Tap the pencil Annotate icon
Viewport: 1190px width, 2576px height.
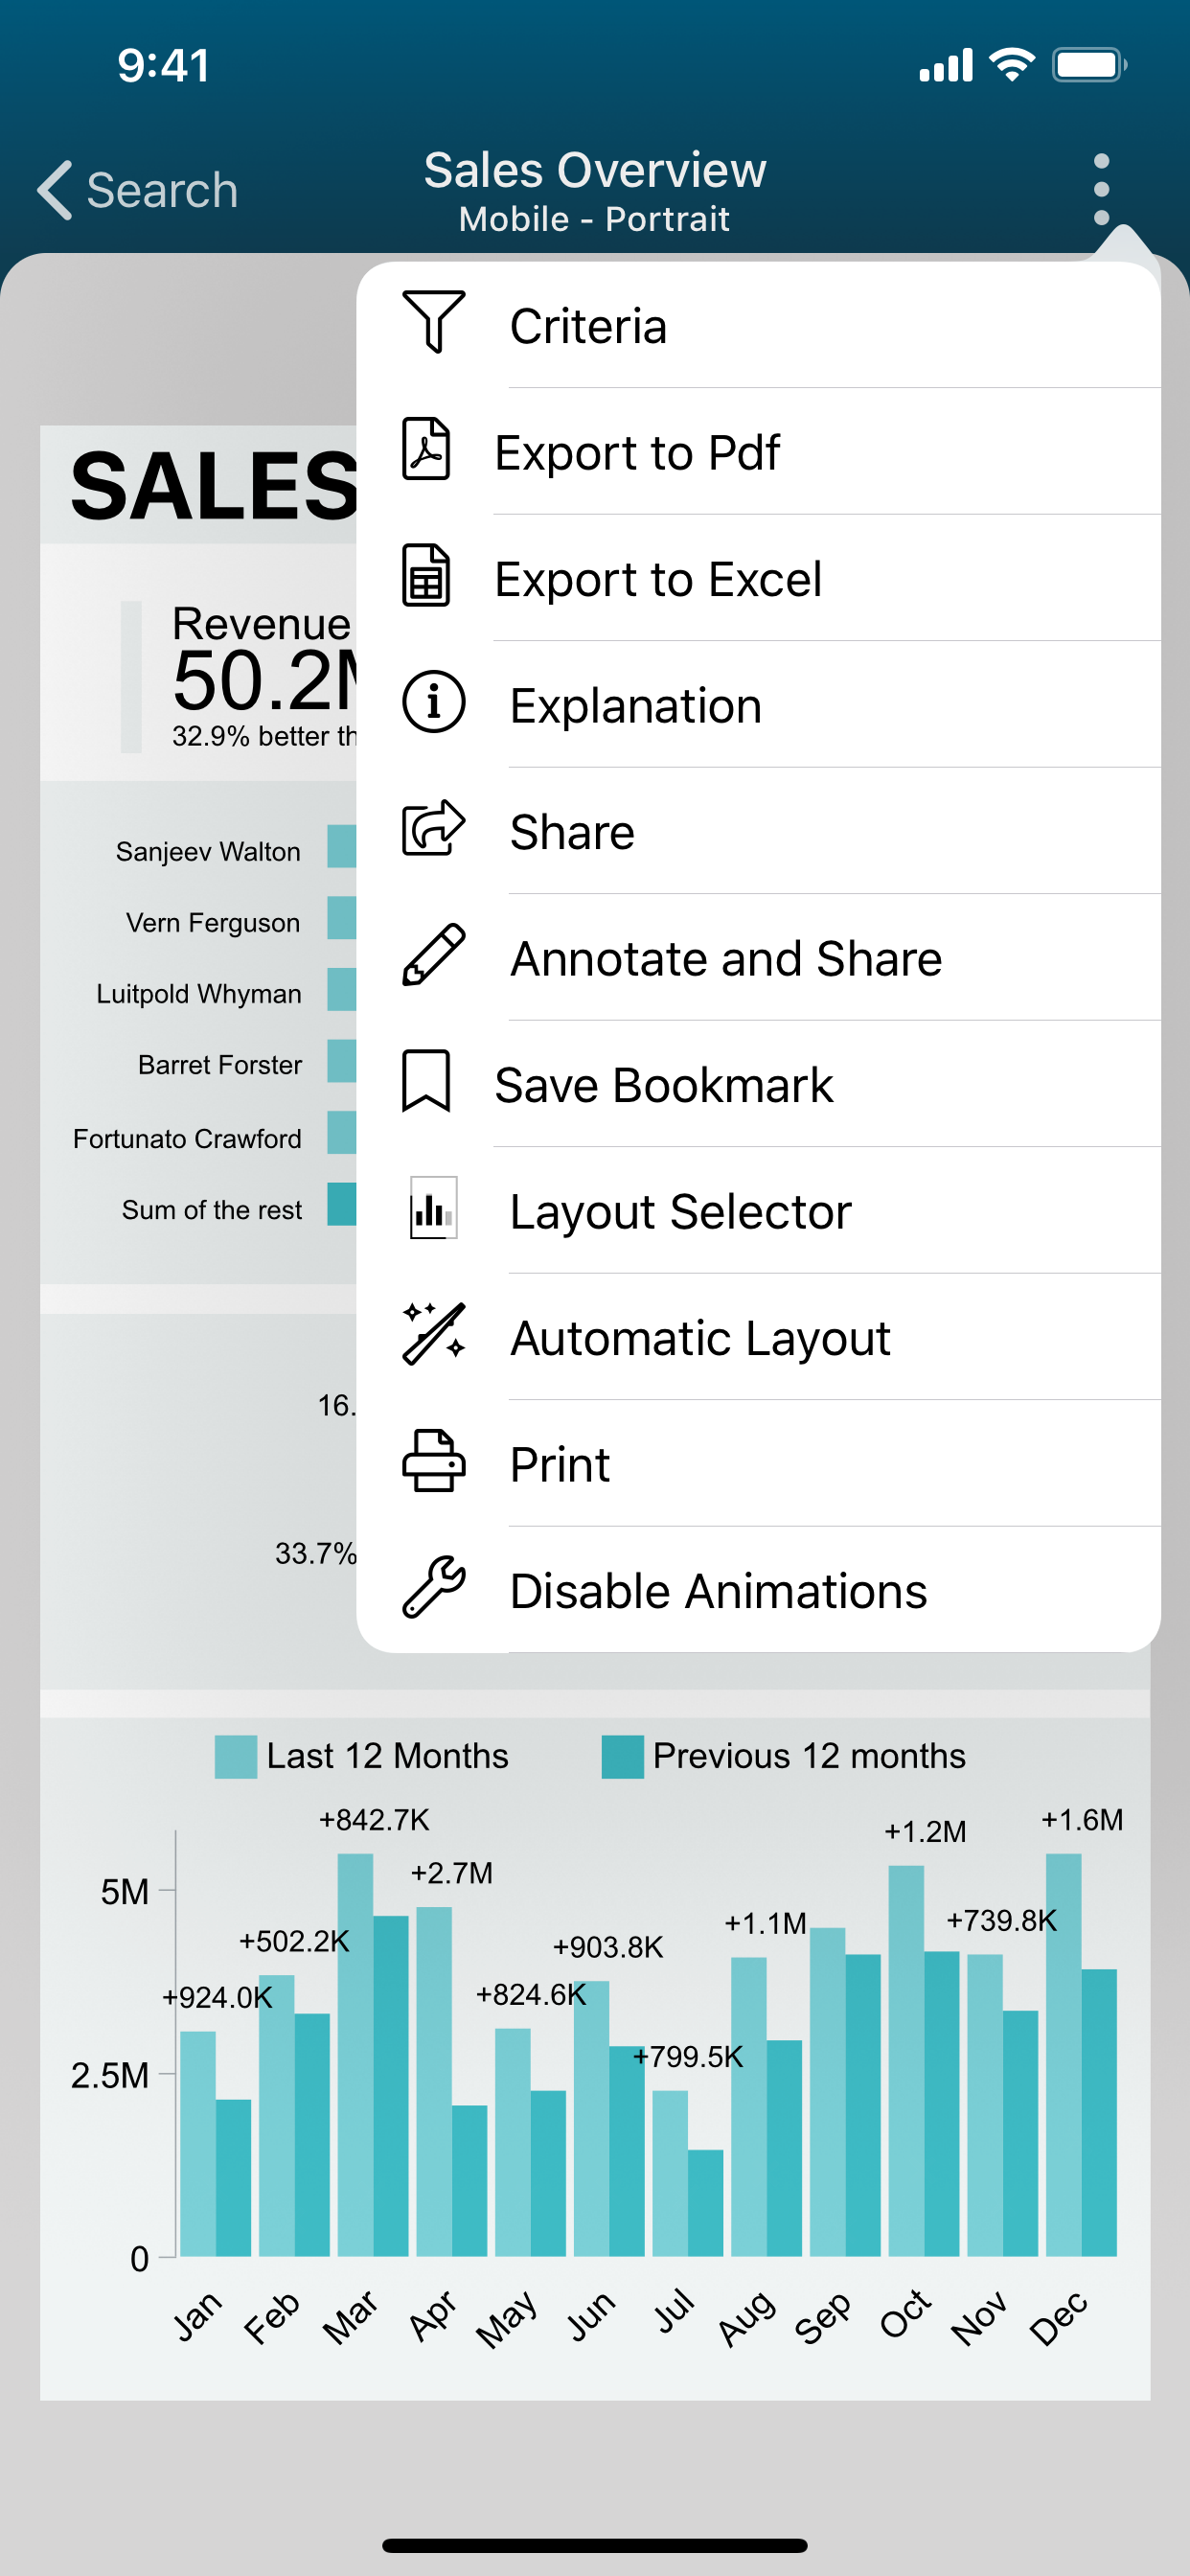(x=433, y=955)
